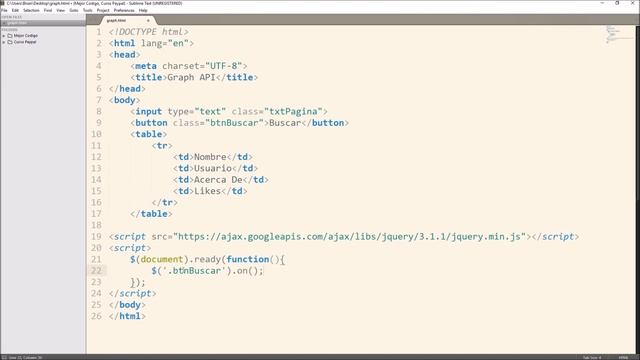The image size is (640, 360).
Task: Click line number 26 in the gutter
Action: coord(96,316)
